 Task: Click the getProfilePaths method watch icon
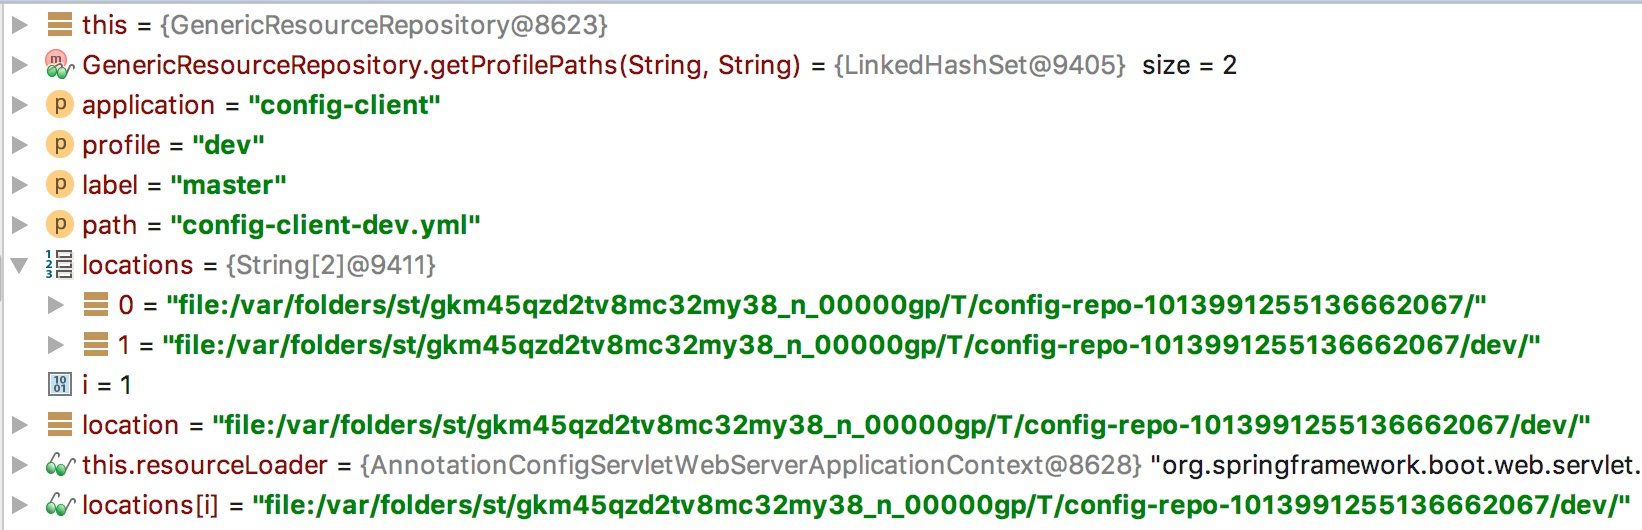60,65
